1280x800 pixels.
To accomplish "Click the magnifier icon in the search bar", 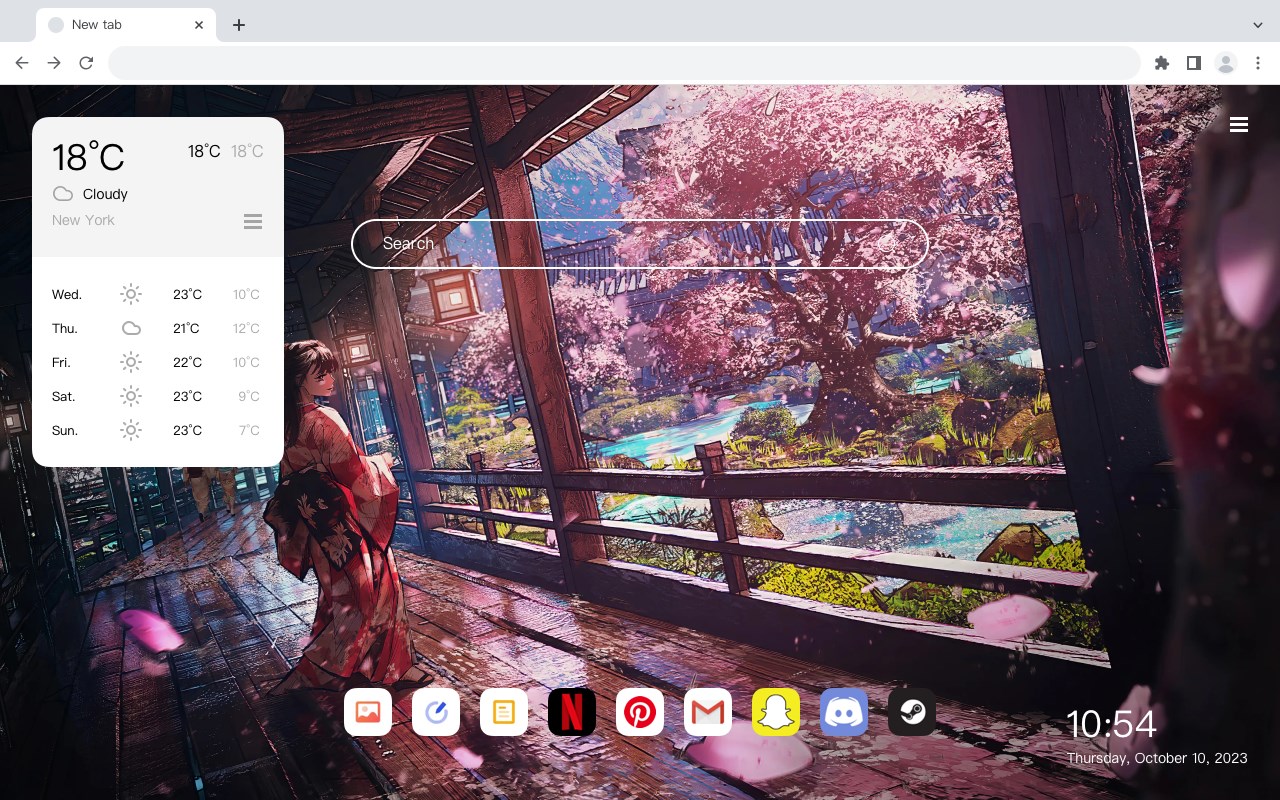I will [888, 244].
